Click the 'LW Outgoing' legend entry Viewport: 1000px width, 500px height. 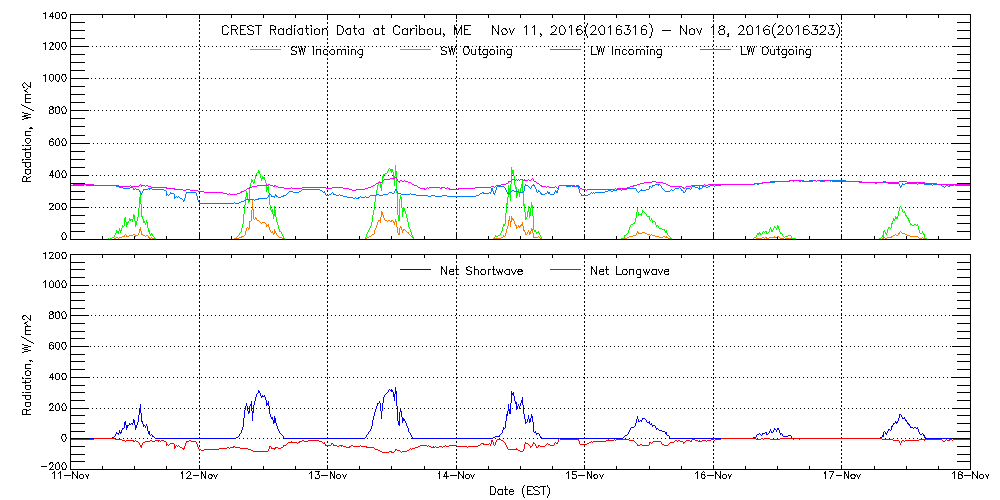pyautogui.click(x=775, y=51)
